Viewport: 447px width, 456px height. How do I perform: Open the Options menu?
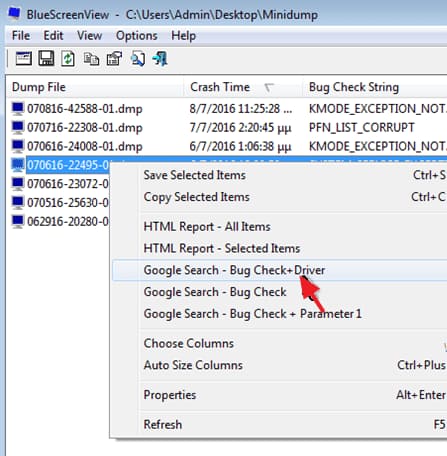[x=136, y=35]
